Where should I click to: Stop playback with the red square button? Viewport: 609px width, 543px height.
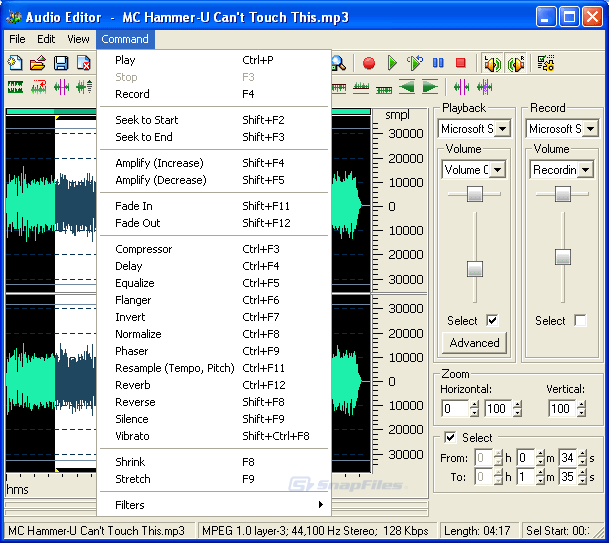(461, 63)
